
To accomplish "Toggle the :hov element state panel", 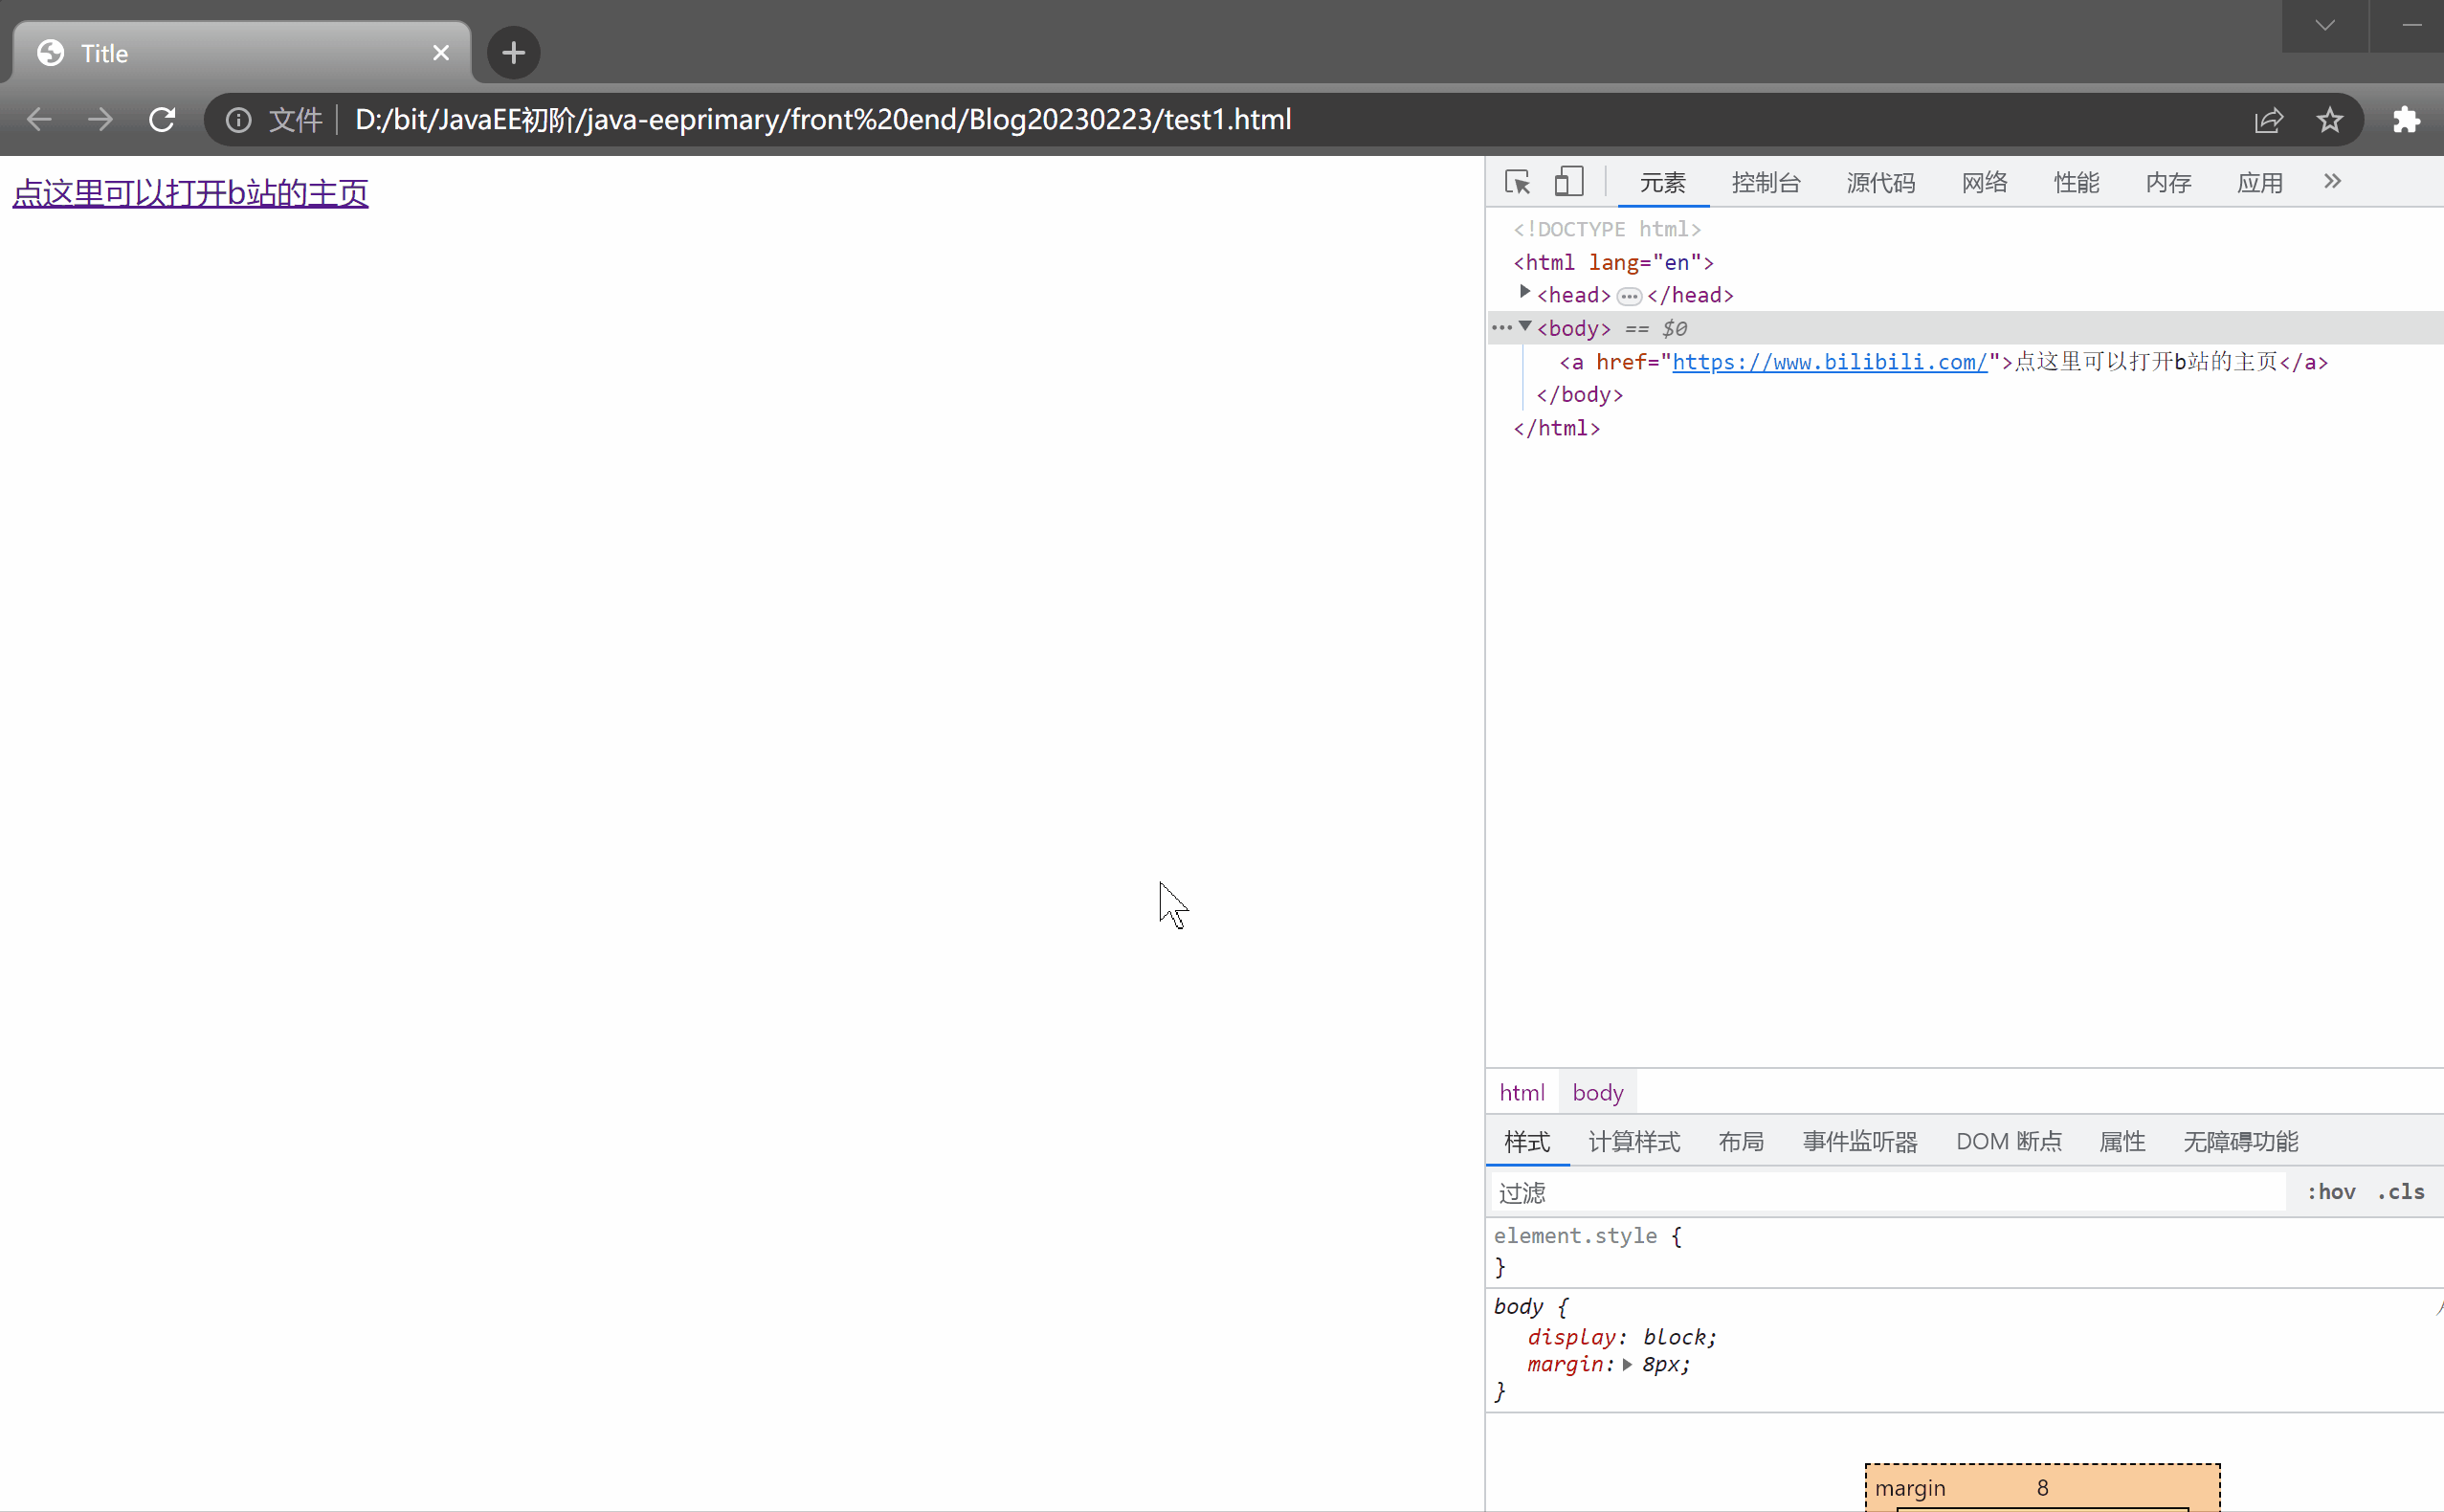I will [2331, 1191].
